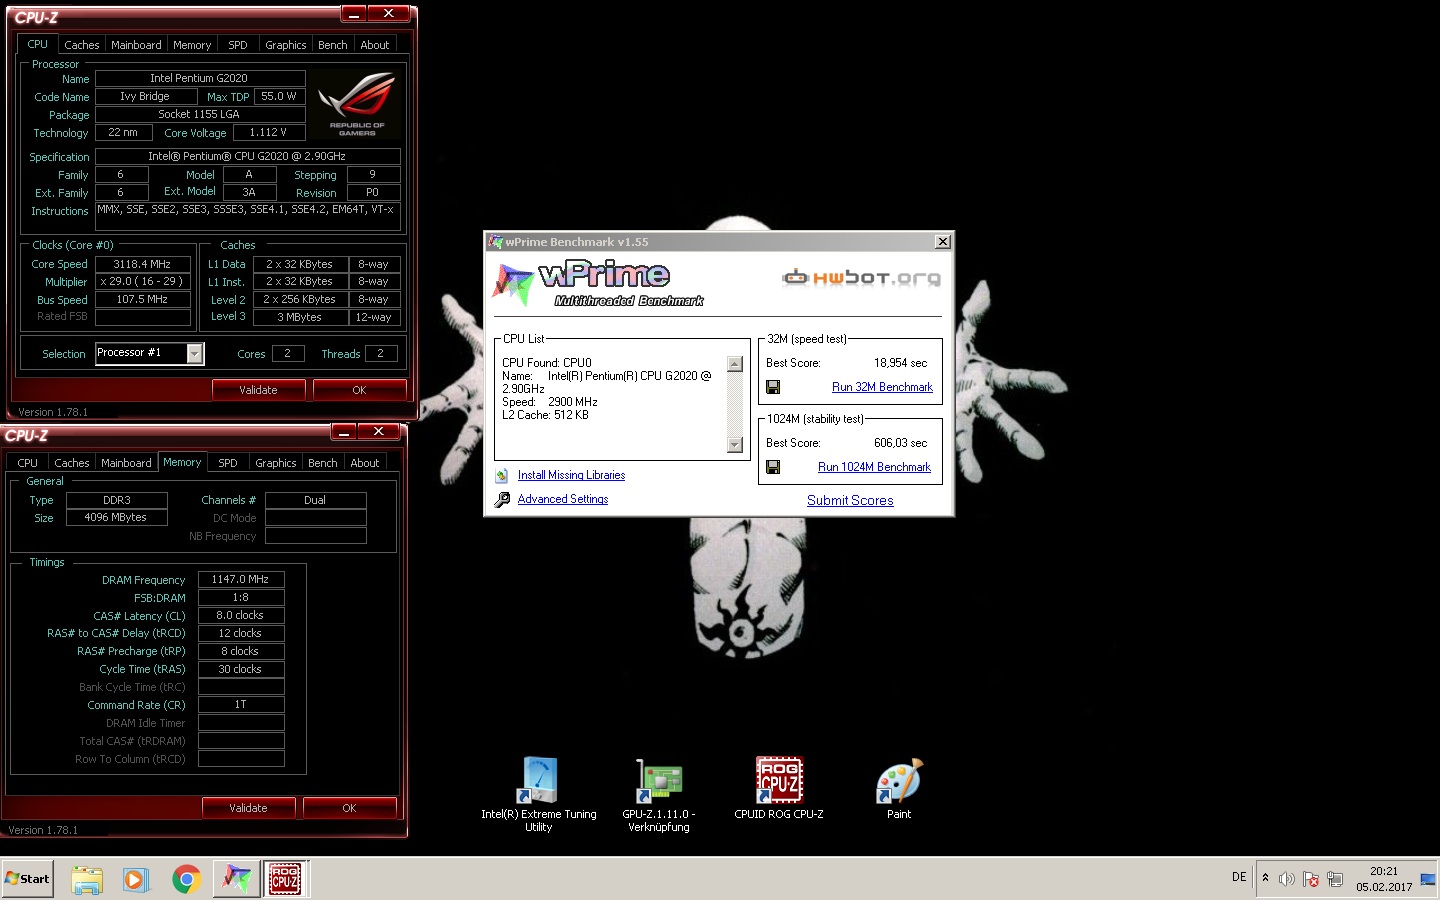Click the Core Voltage value 1.112 V

click(x=268, y=132)
